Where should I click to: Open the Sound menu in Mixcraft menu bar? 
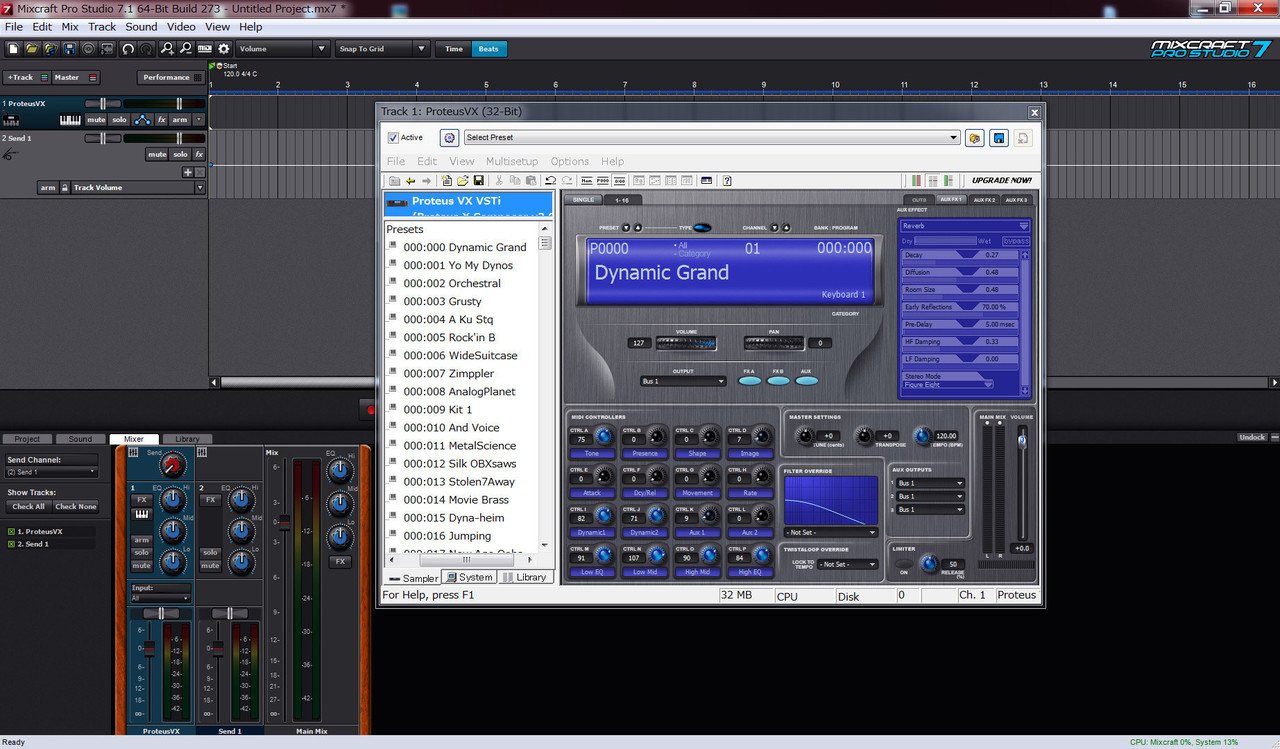click(141, 27)
